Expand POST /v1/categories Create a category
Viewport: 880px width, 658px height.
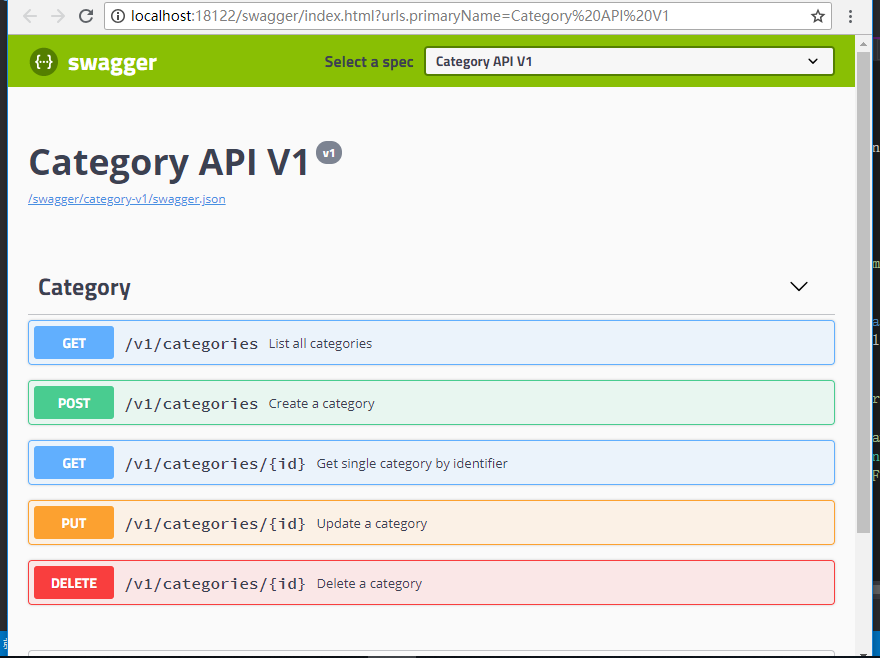point(431,403)
